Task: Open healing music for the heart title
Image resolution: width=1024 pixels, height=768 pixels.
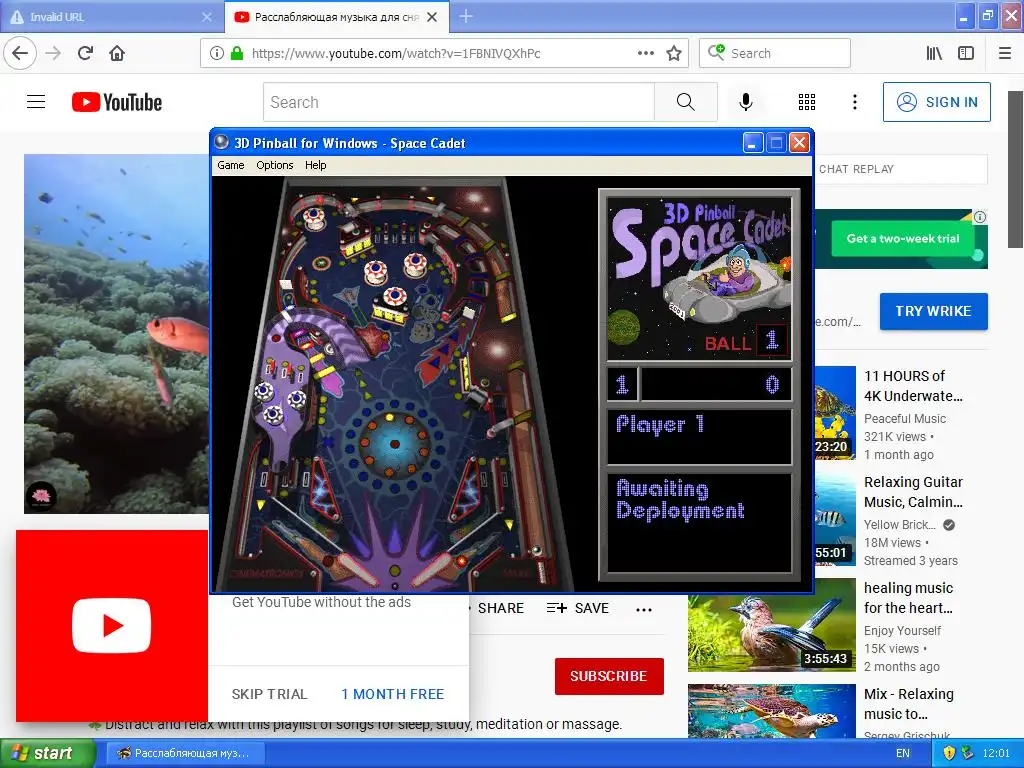Action: [908, 598]
